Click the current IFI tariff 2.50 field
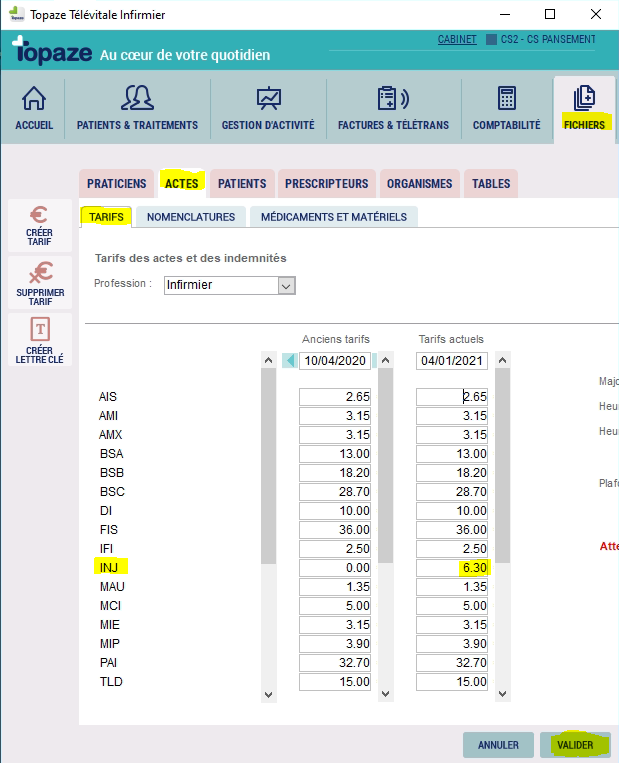The width and height of the screenshot is (619, 763). coord(452,549)
